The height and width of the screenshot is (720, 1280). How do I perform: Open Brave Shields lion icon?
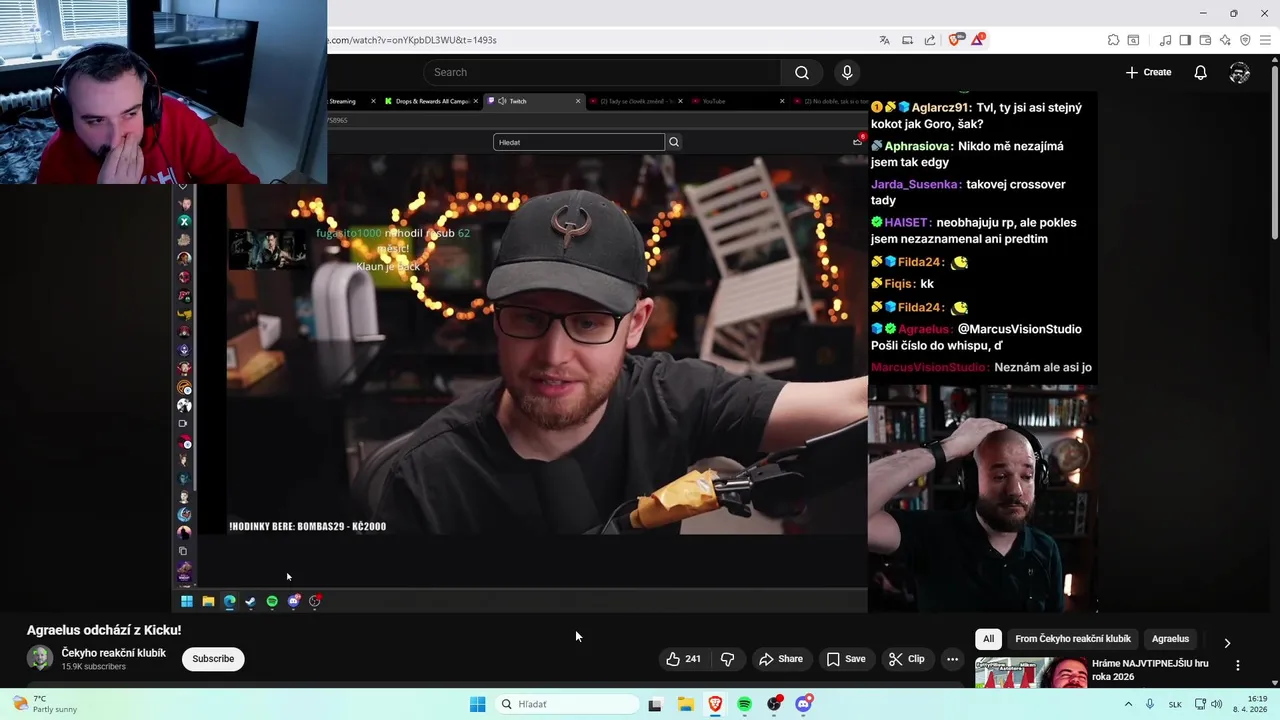pyautogui.click(x=954, y=40)
